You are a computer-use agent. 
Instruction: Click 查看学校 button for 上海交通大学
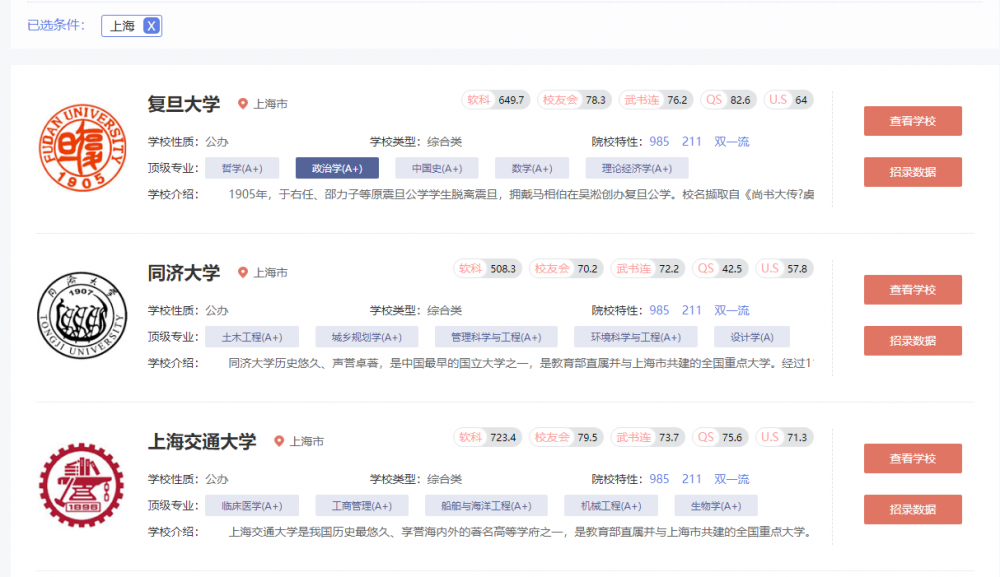pyautogui.click(x=913, y=458)
